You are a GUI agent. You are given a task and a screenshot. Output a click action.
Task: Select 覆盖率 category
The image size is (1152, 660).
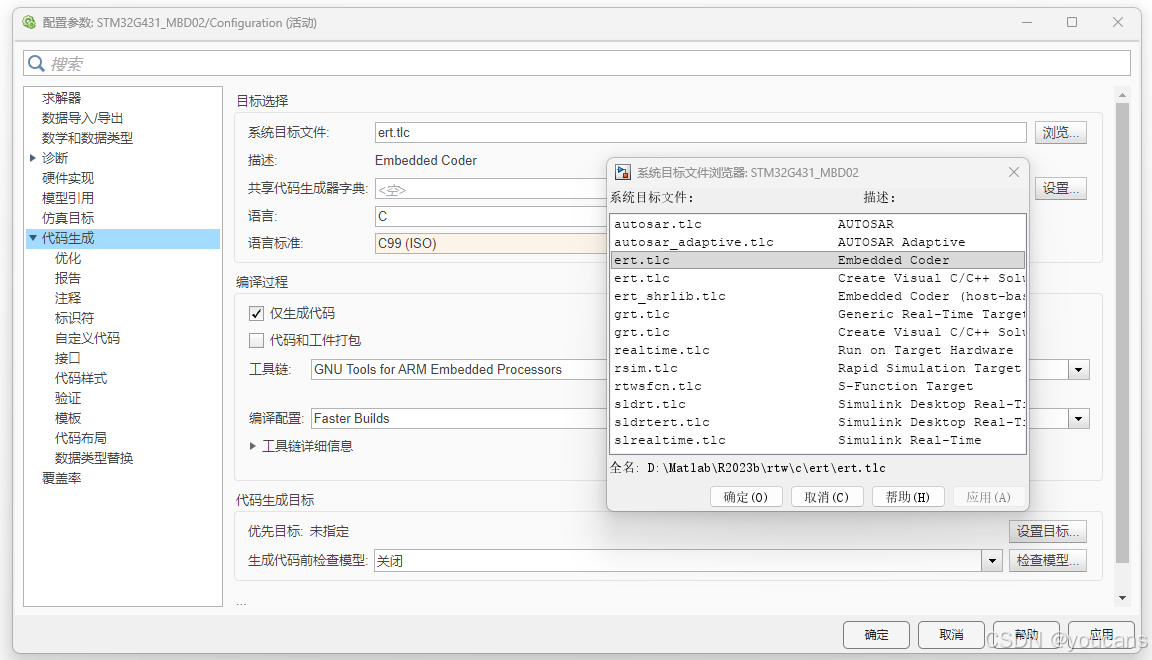(x=62, y=478)
